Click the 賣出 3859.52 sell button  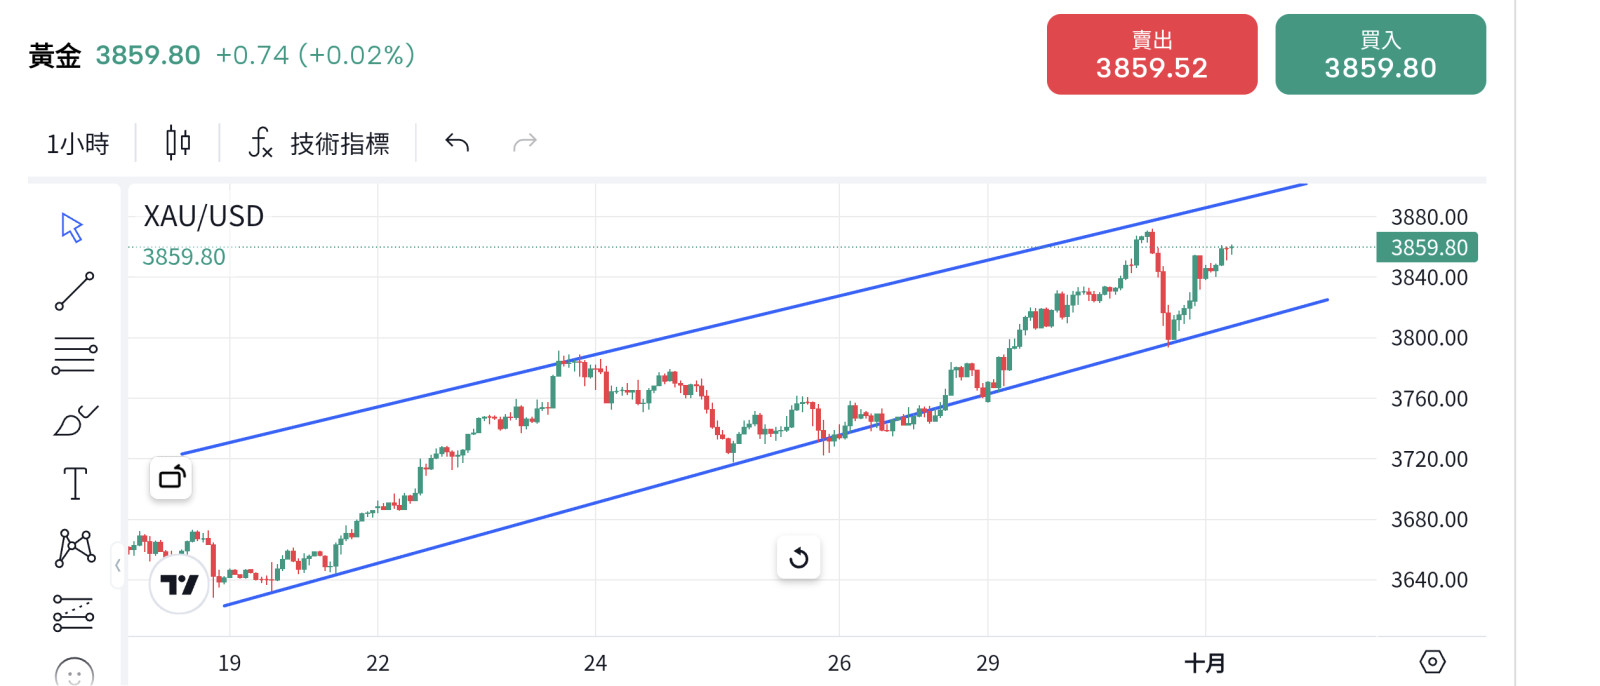coord(1151,55)
